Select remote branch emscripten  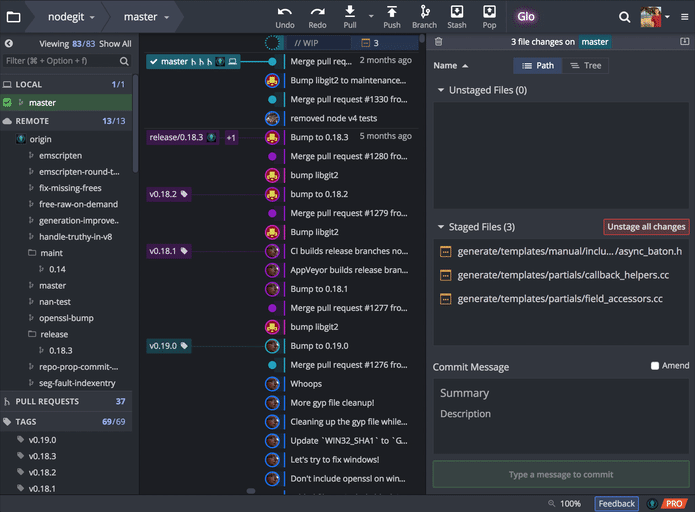pyautogui.click(x=60, y=156)
